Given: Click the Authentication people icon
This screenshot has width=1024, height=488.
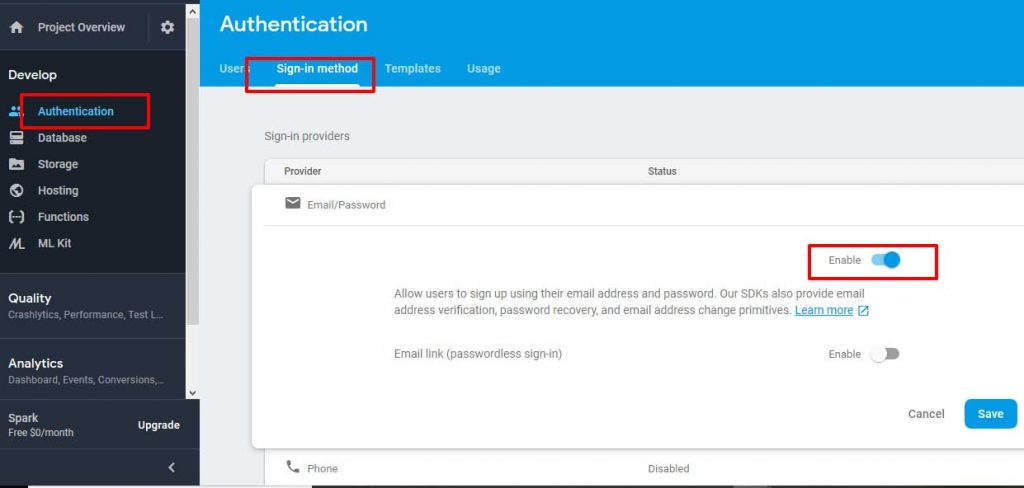Looking at the screenshot, I should [x=16, y=111].
